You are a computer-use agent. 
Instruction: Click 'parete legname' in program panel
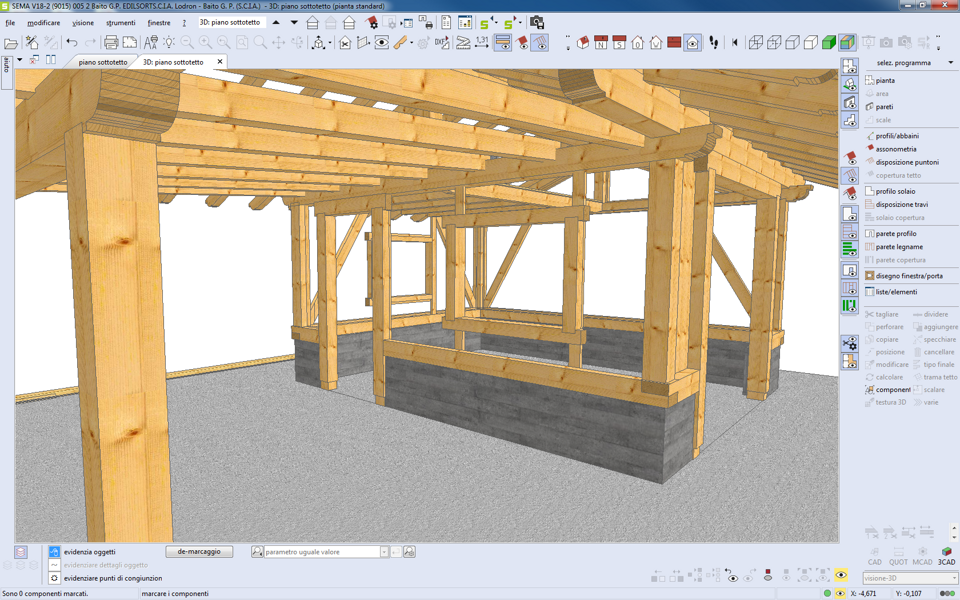tap(899, 247)
